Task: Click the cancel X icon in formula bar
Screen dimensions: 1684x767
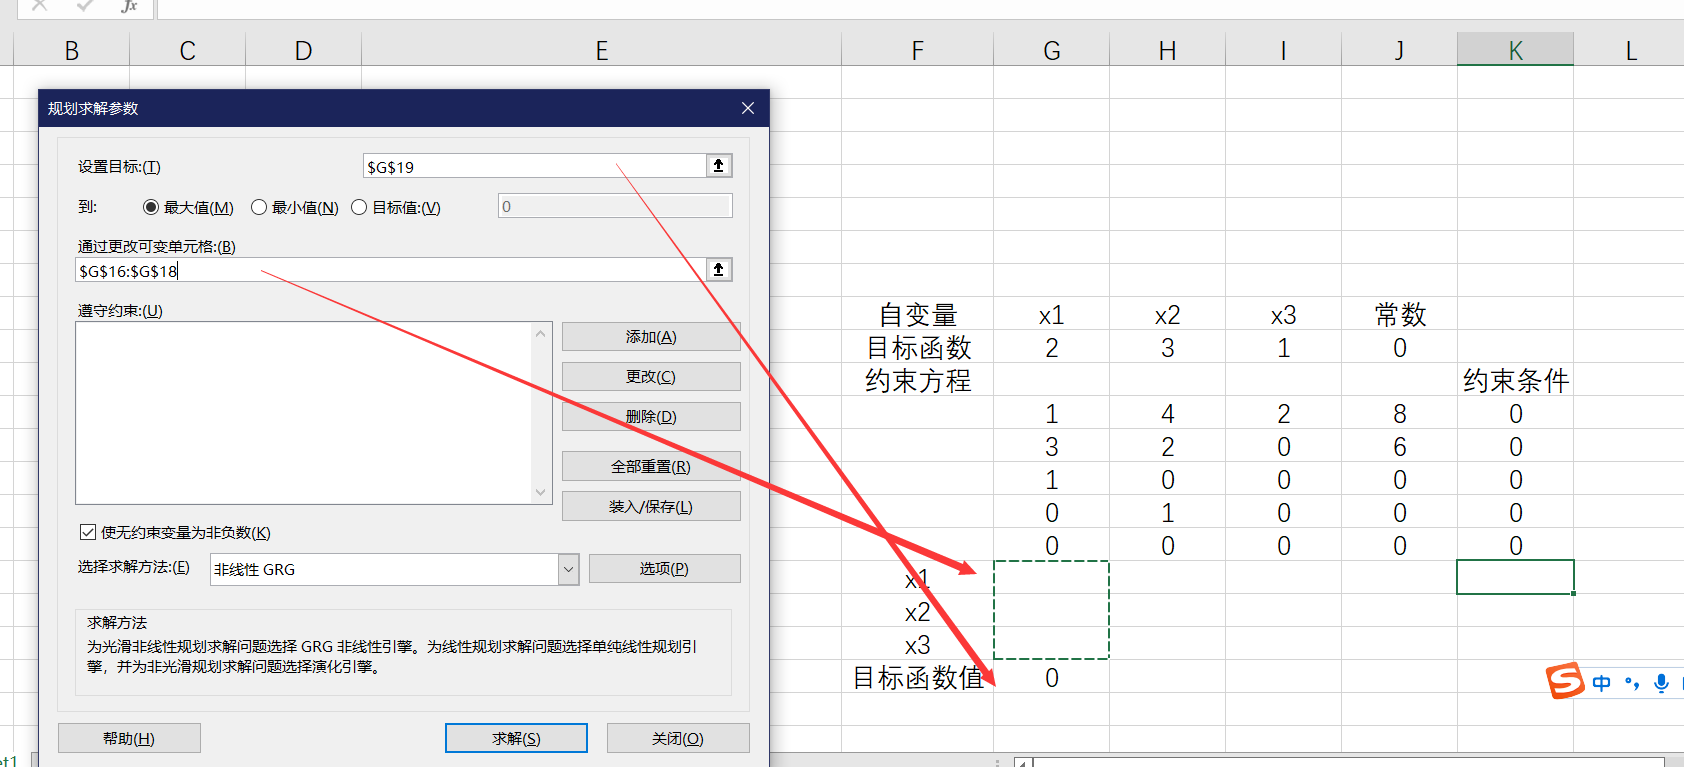Action: pyautogui.click(x=39, y=6)
